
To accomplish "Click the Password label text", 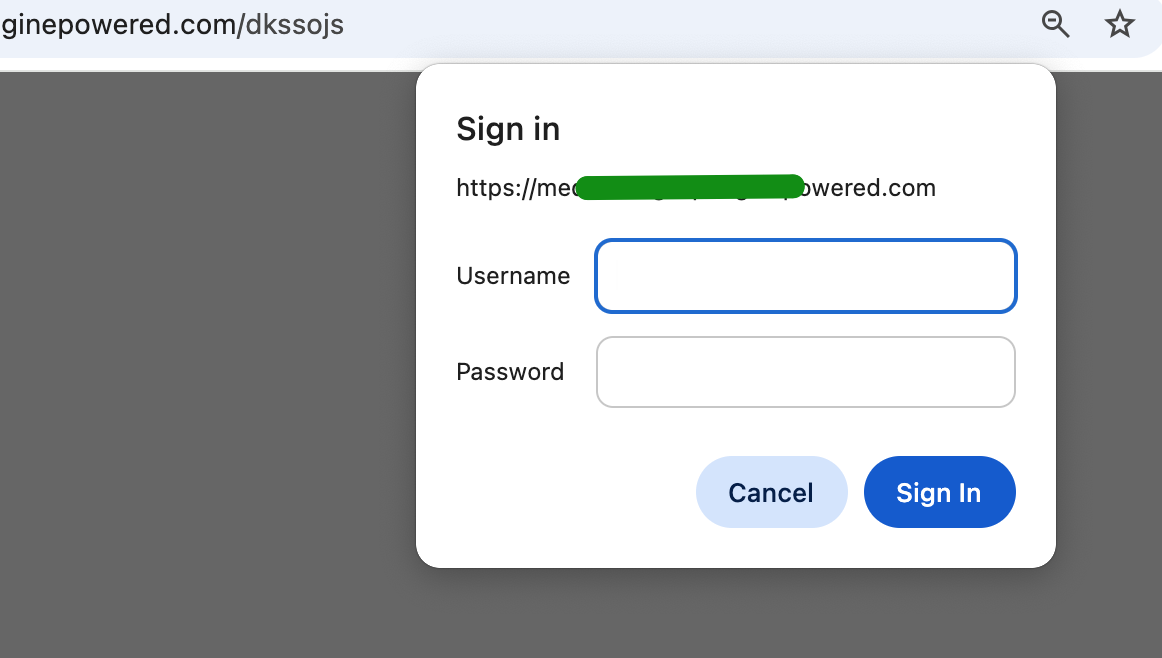I will (x=511, y=372).
